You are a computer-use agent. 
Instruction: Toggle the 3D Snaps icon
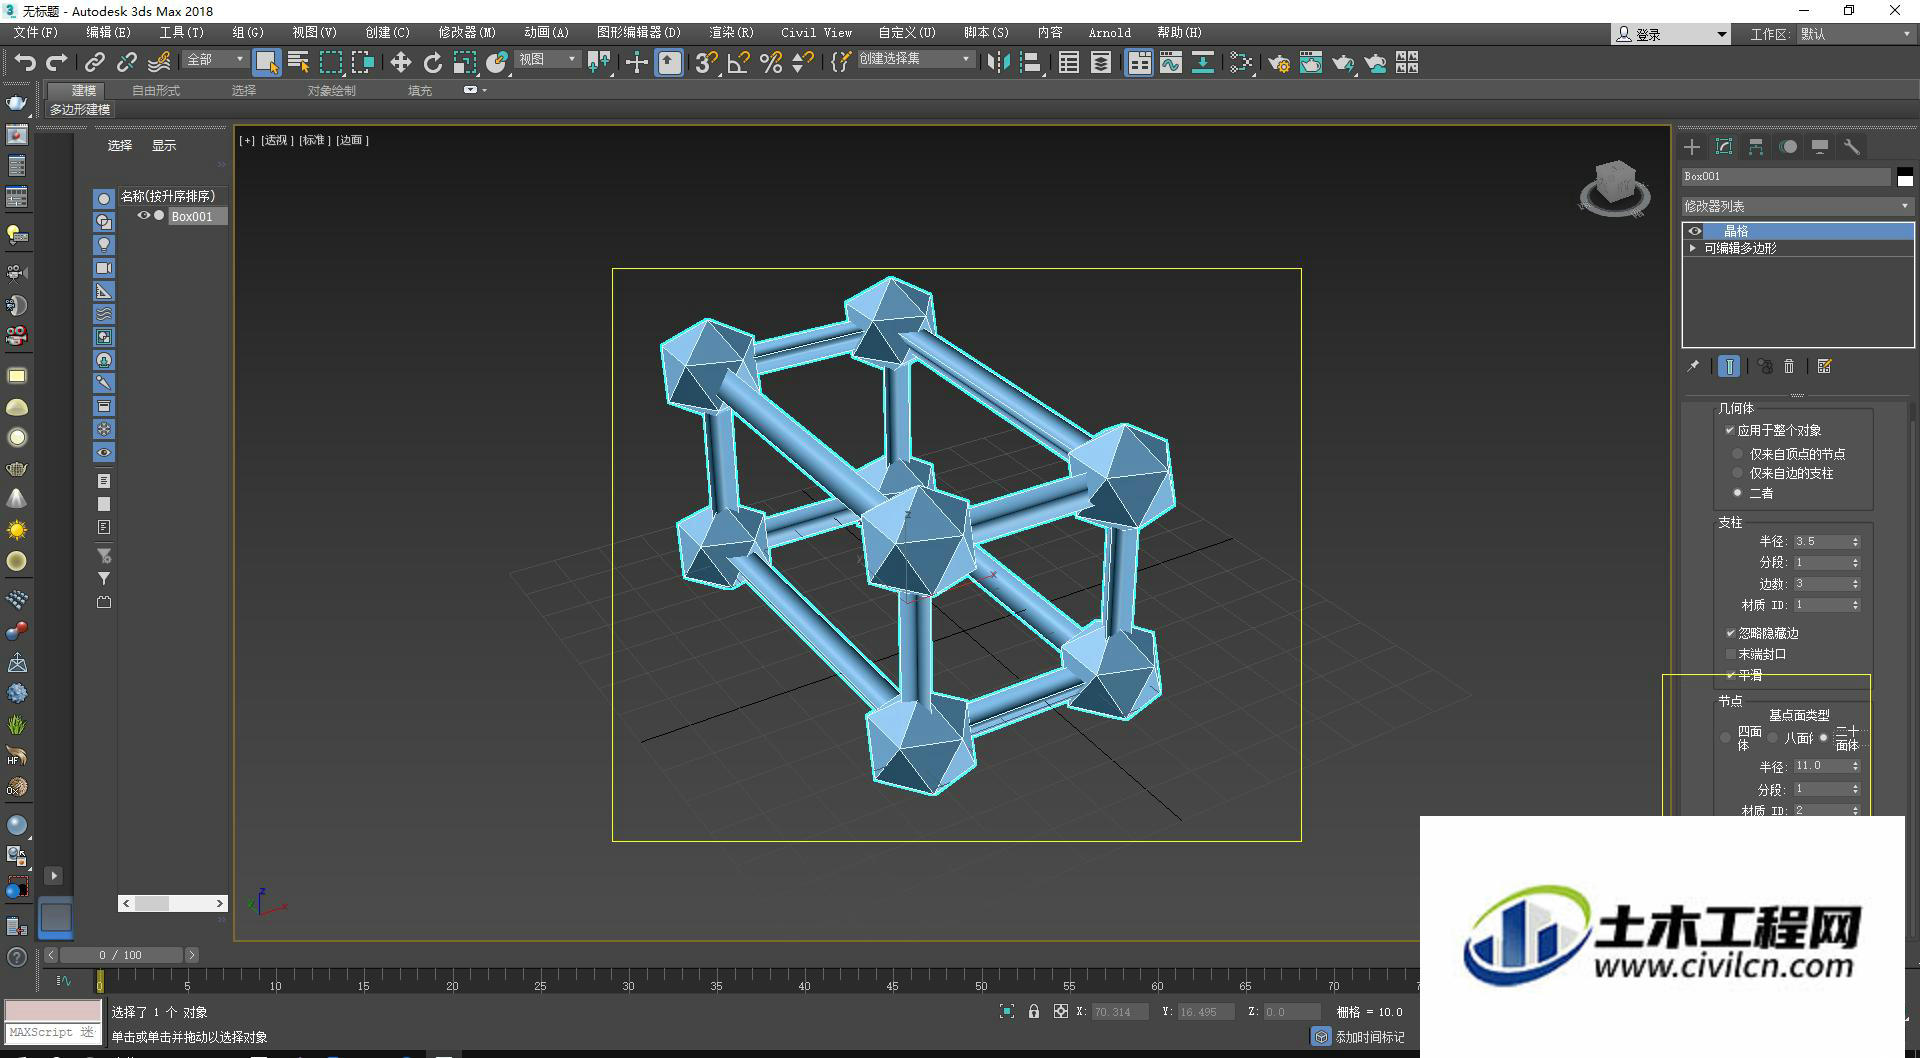[x=706, y=63]
